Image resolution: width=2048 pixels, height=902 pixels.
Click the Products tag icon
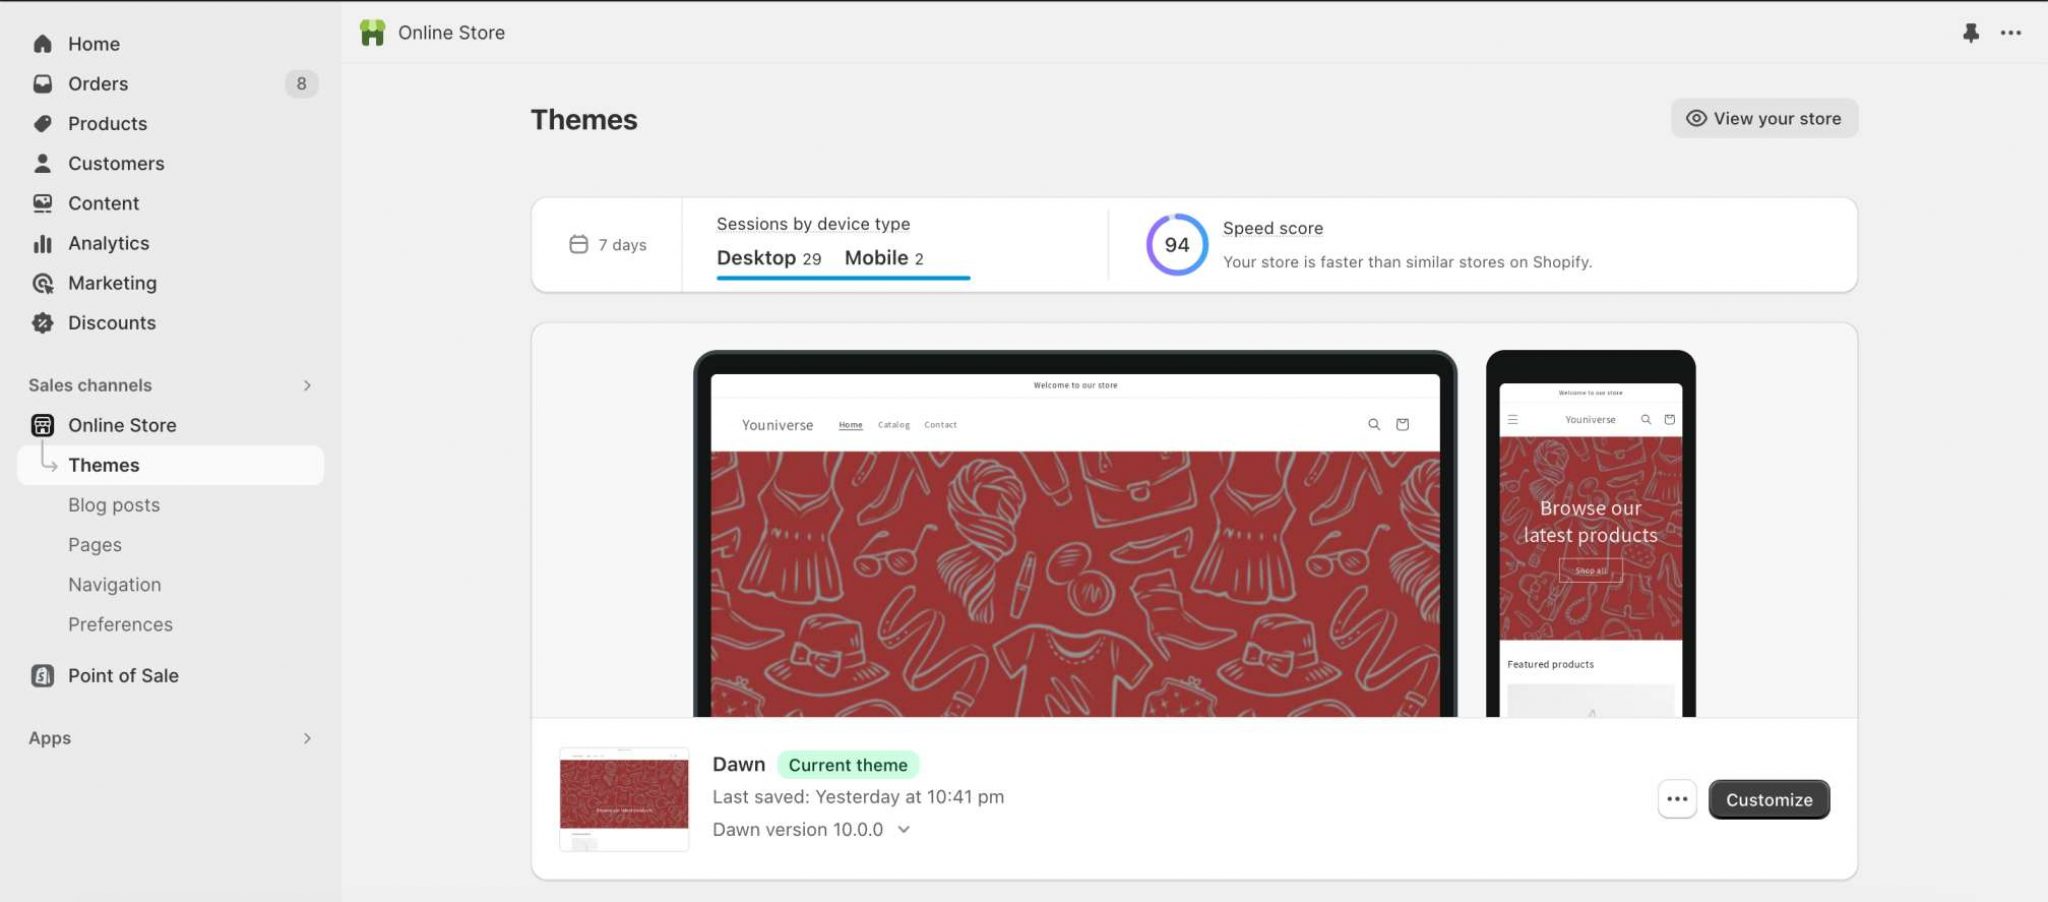pos(42,124)
